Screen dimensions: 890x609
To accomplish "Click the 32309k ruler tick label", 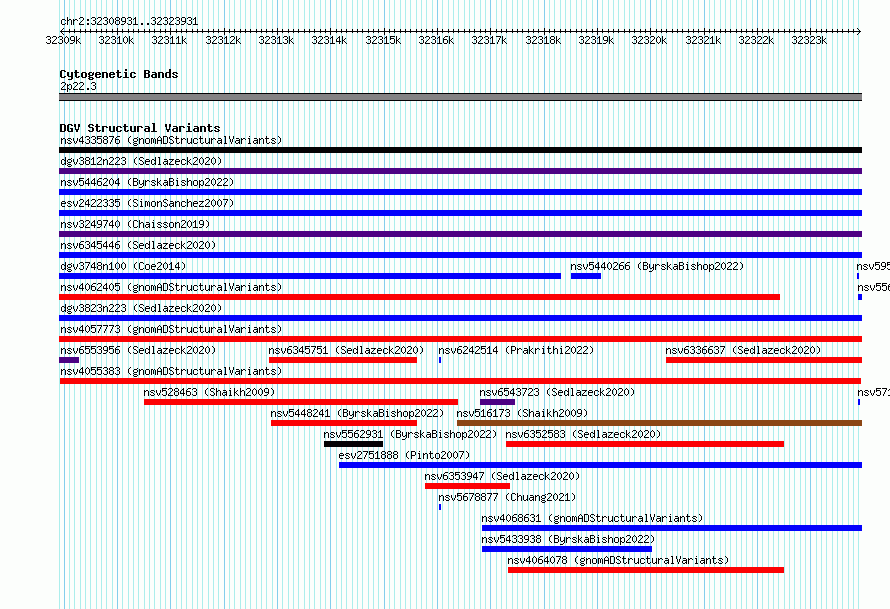I will [63, 40].
